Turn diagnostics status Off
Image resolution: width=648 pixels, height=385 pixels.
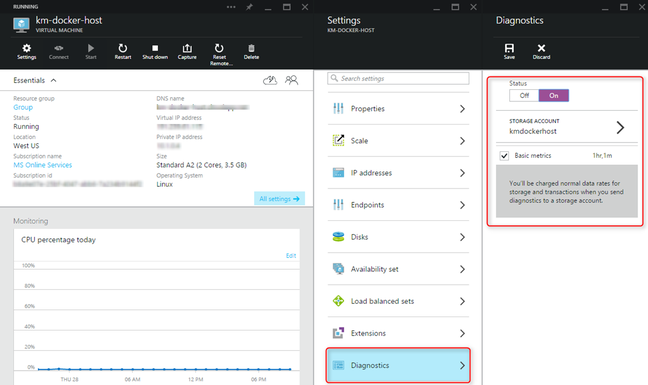coord(524,95)
